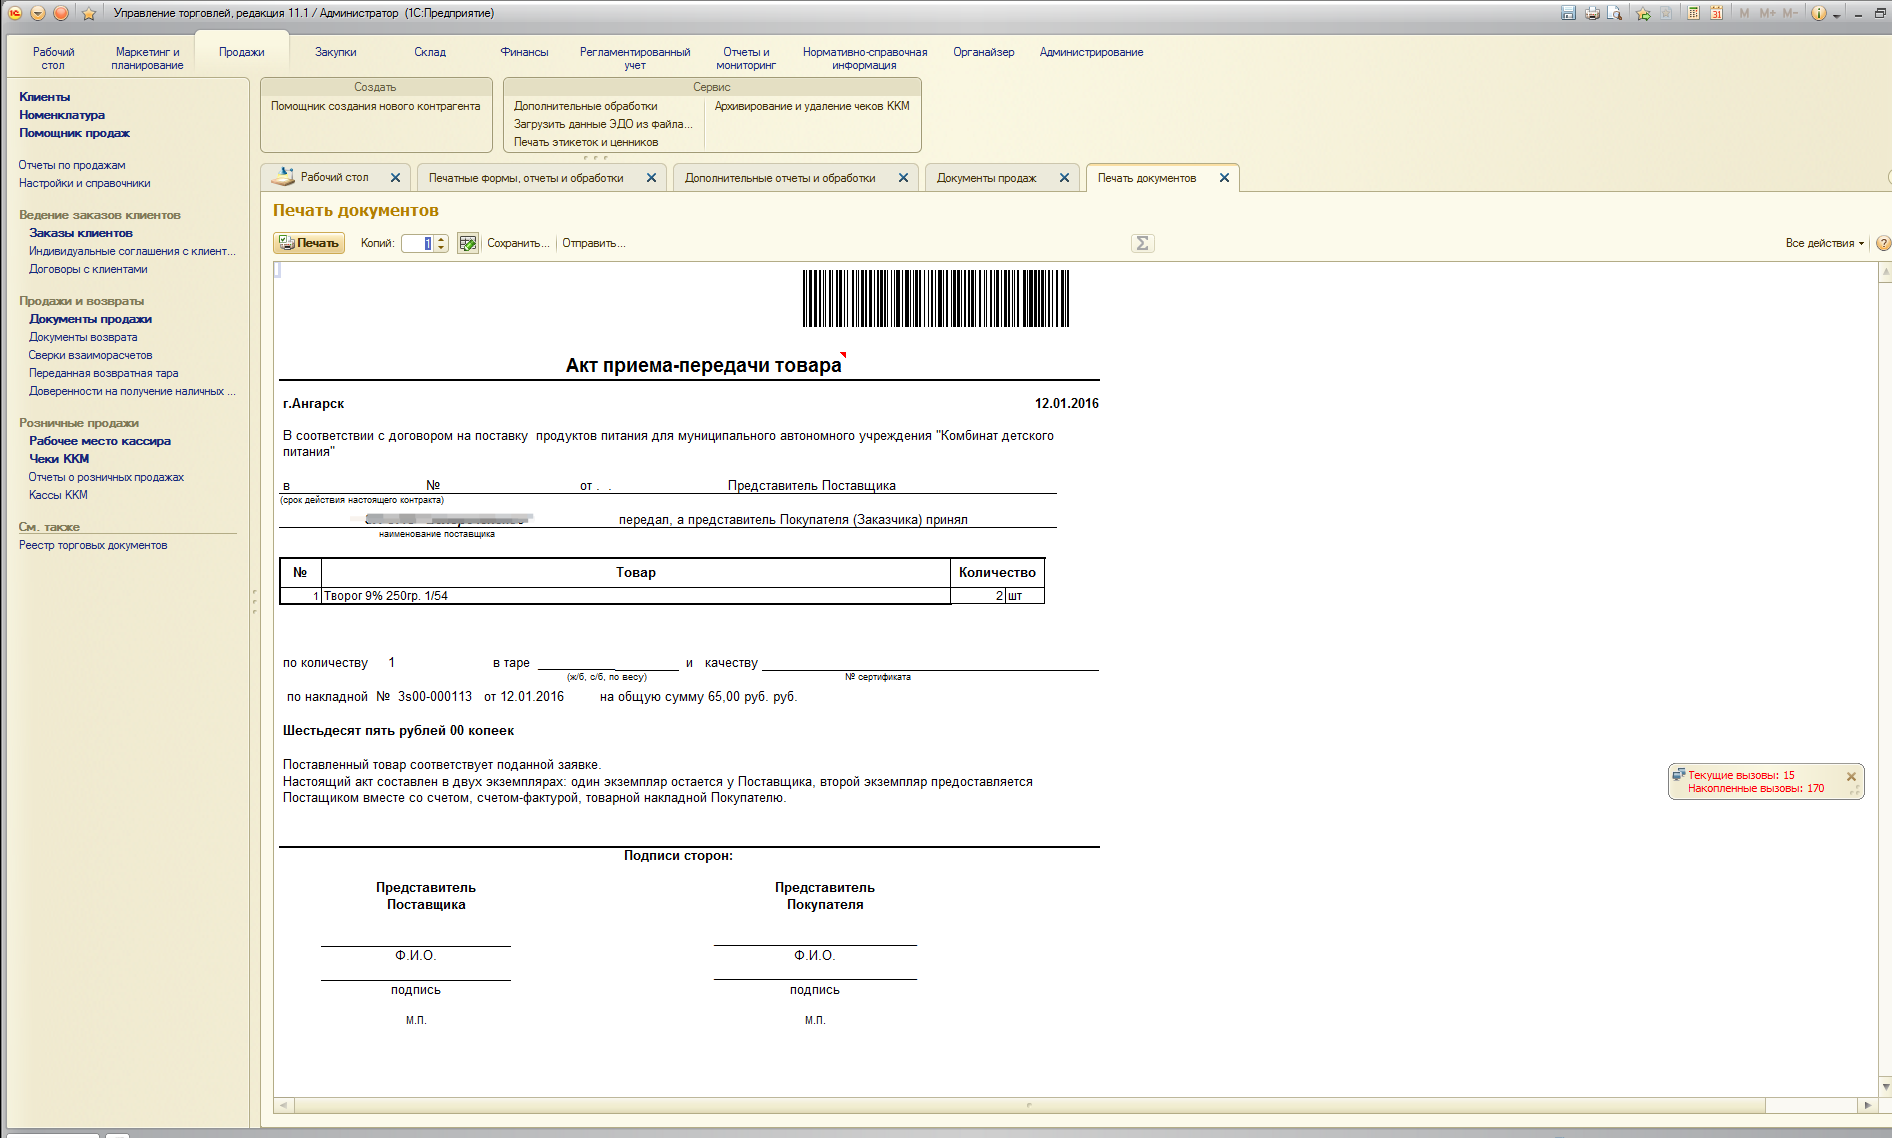Click the M memory button
Screen dimensions: 1892x1138
[1744, 13]
